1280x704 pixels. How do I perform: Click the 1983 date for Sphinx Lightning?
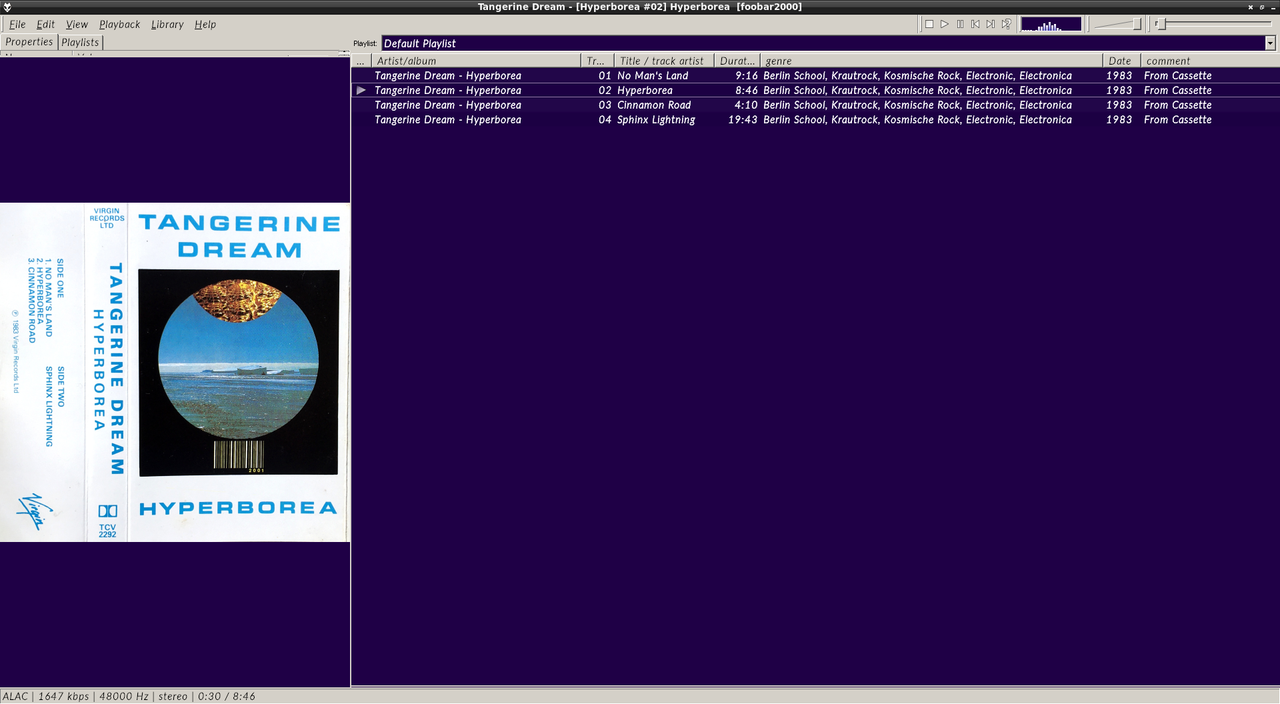pyautogui.click(x=1119, y=119)
